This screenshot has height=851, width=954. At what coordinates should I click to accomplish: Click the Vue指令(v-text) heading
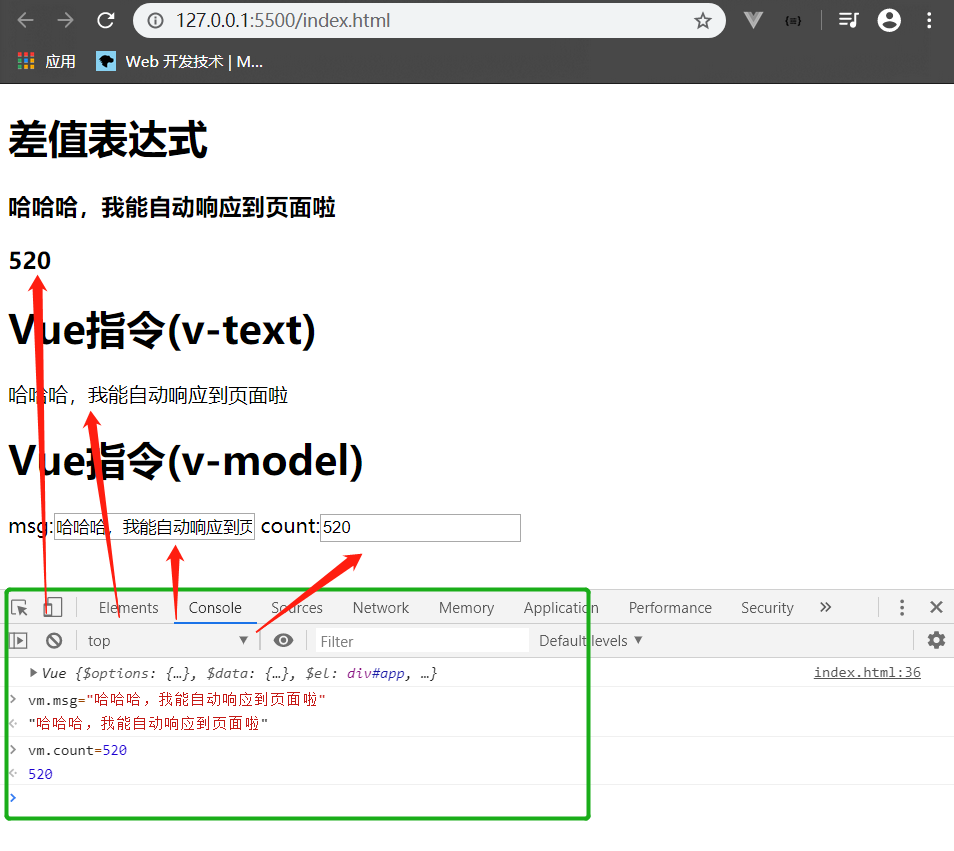(162, 330)
